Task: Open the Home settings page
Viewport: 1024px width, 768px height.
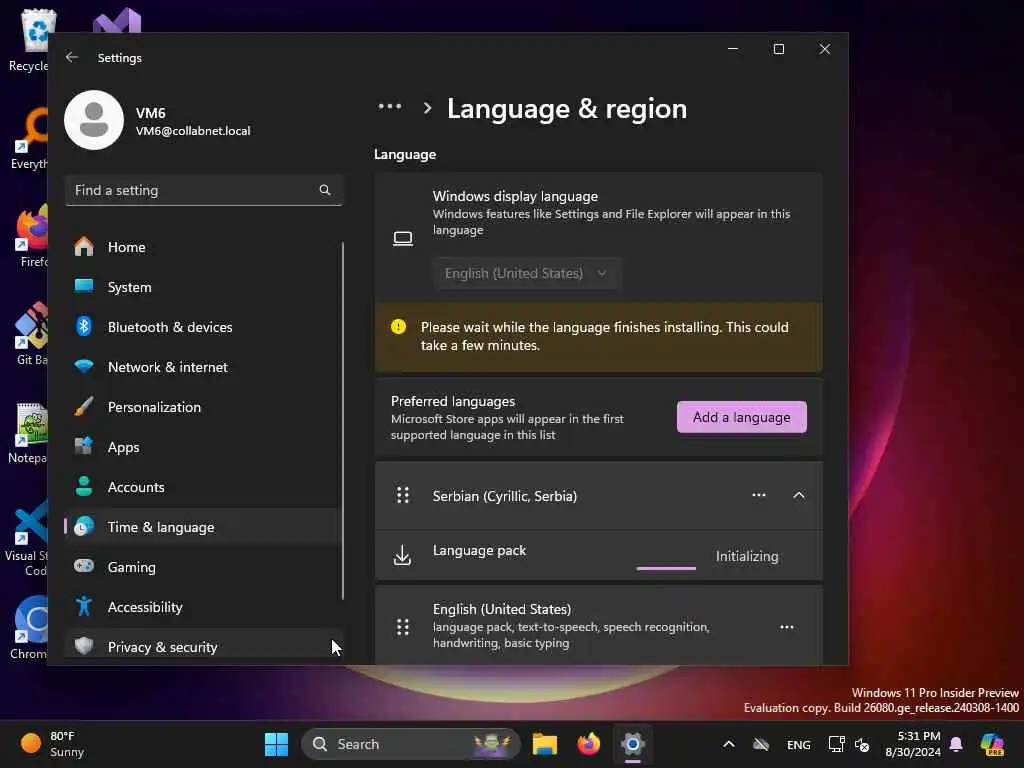Action: click(x=204, y=247)
